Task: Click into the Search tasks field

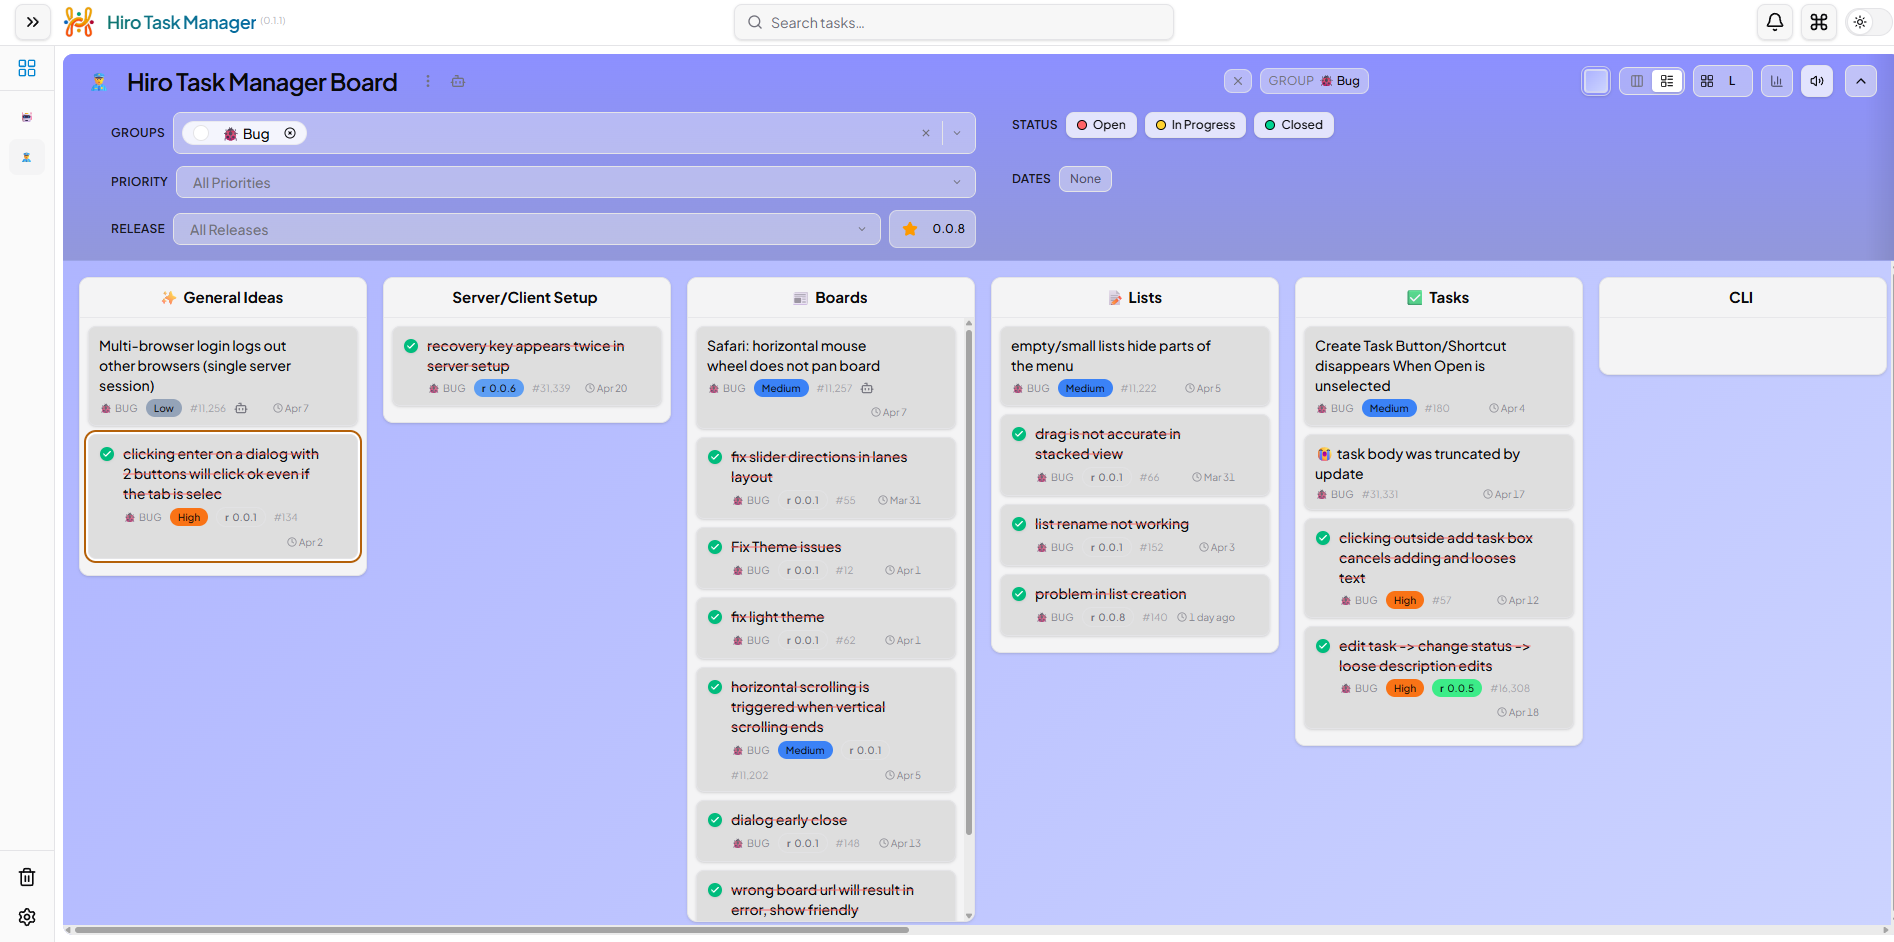Action: [953, 22]
